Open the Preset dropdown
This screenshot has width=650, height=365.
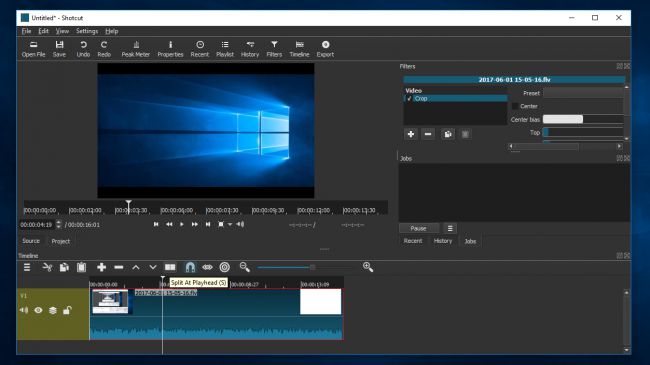point(583,93)
